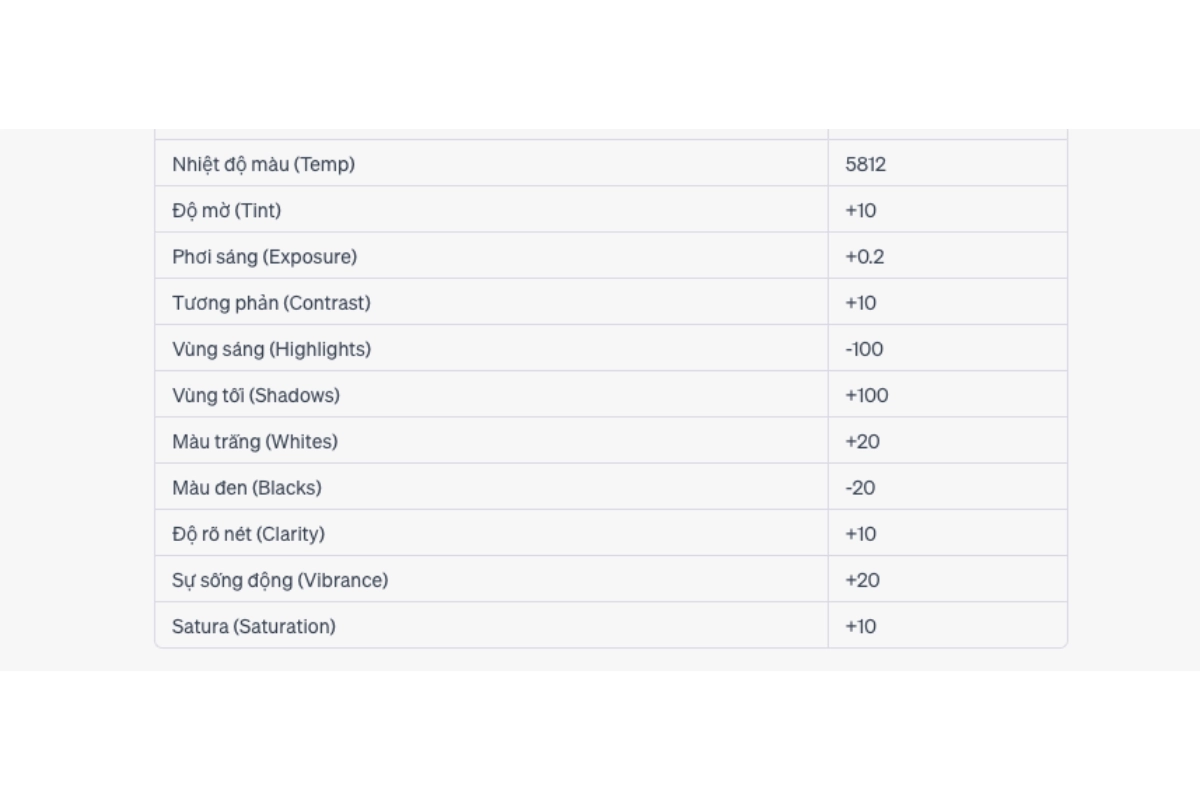Select the -100 highlights value
The width and height of the screenshot is (1200, 800).
point(864,349)
